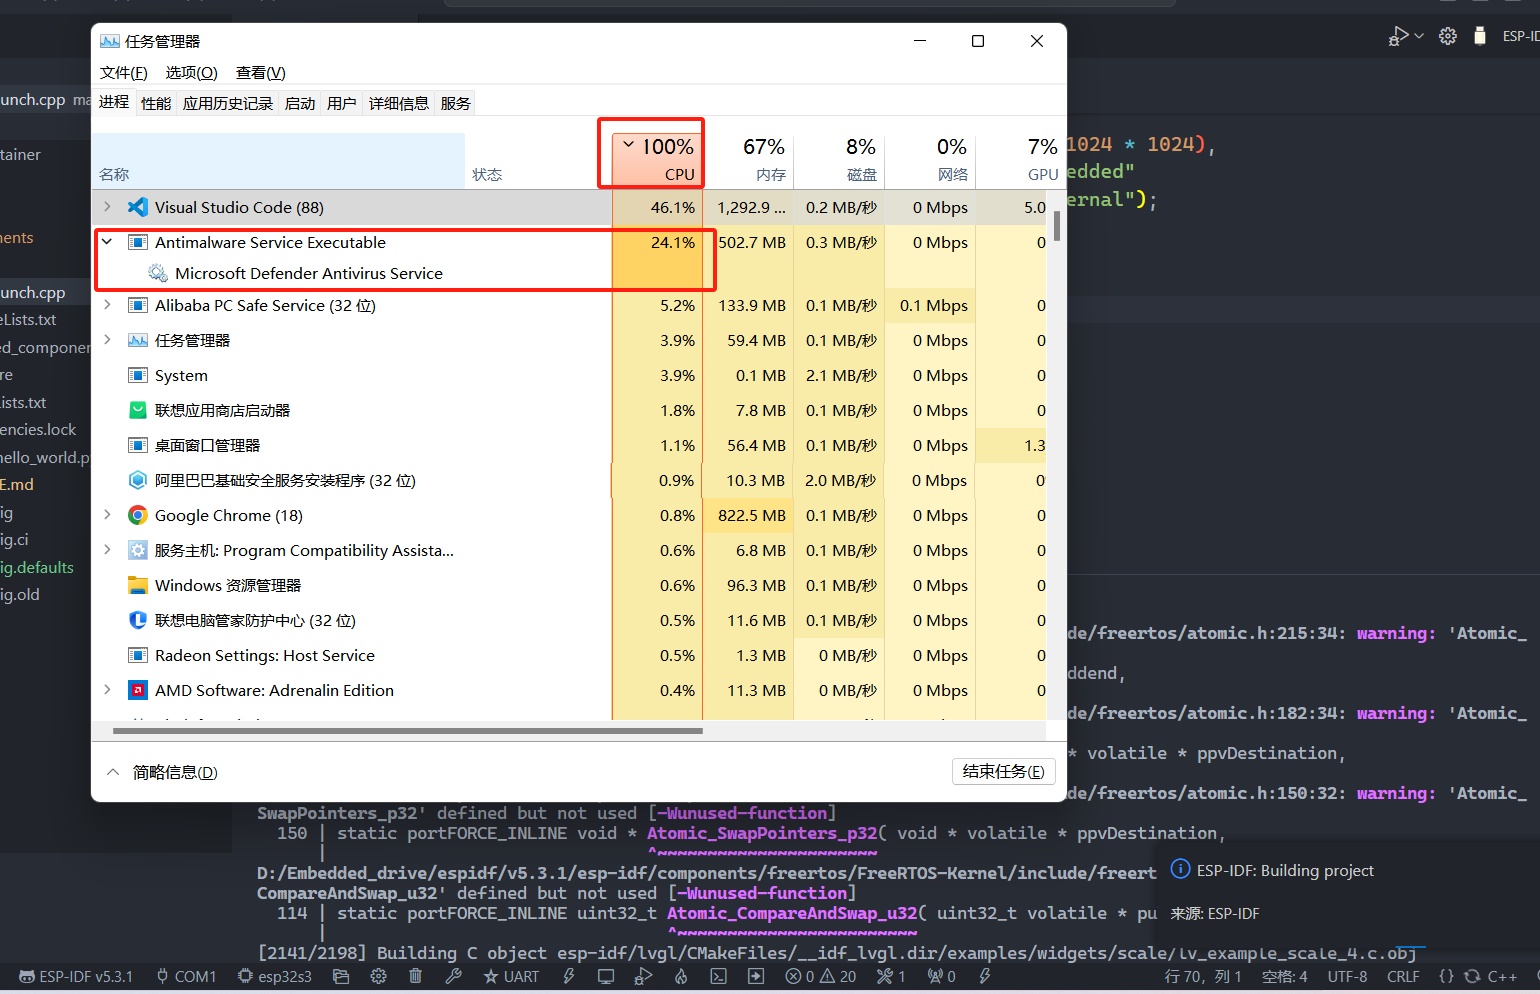Open SDK configuration gear in the status bar
This screenshot has height=994, width=1540.
[x=378, y=976]
